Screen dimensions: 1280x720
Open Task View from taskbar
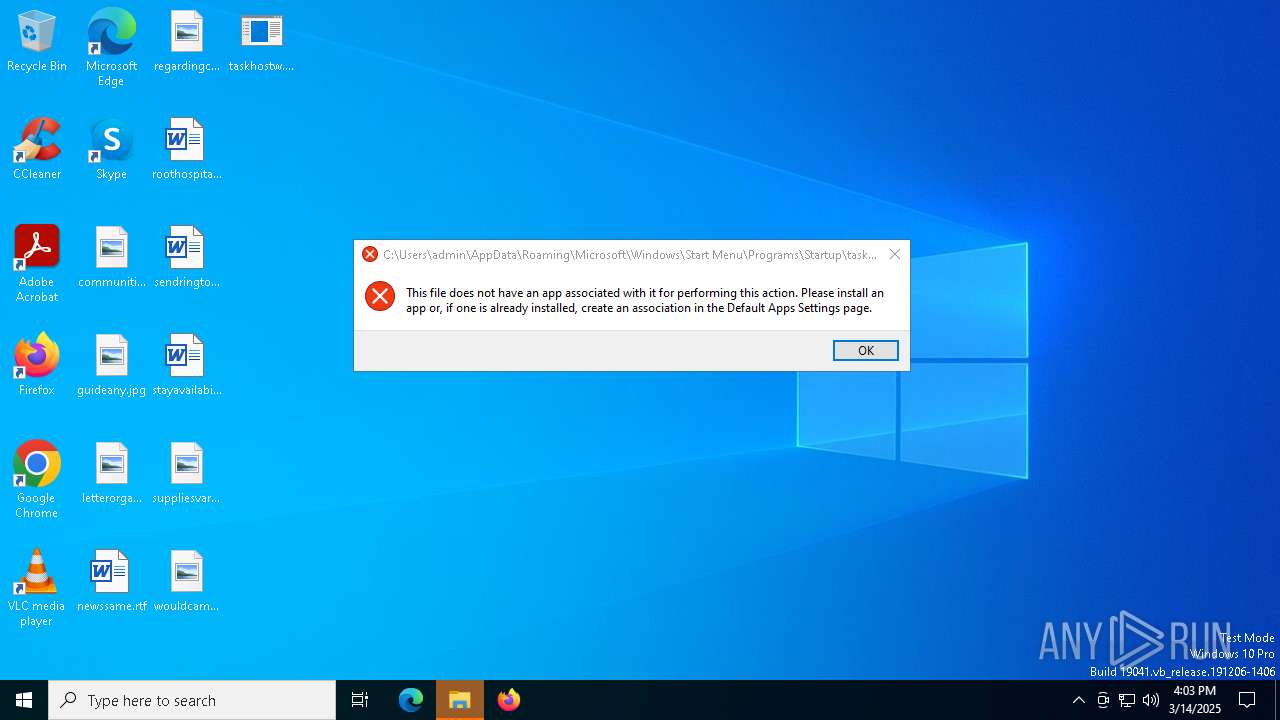click(x=360, y=700)
